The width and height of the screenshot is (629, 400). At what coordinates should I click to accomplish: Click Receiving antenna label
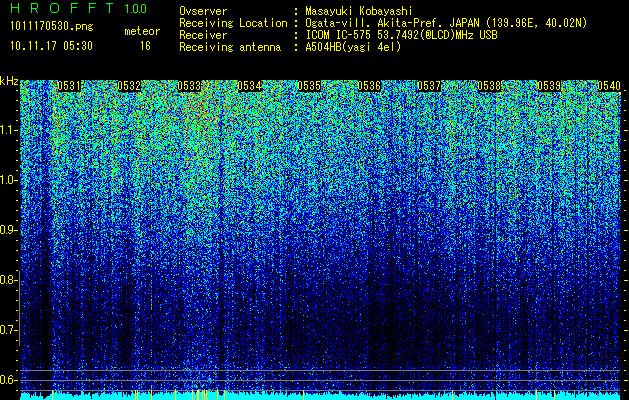pos(230,47)
